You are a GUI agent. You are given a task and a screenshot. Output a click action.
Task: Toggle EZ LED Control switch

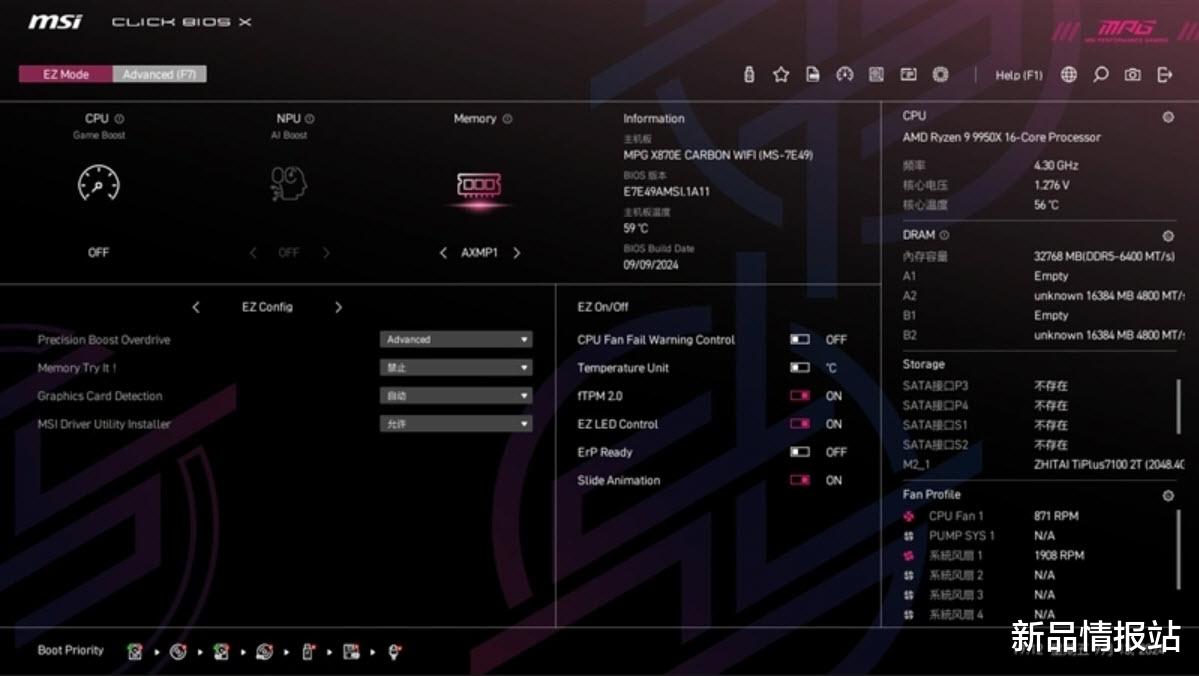coord(800,424)
